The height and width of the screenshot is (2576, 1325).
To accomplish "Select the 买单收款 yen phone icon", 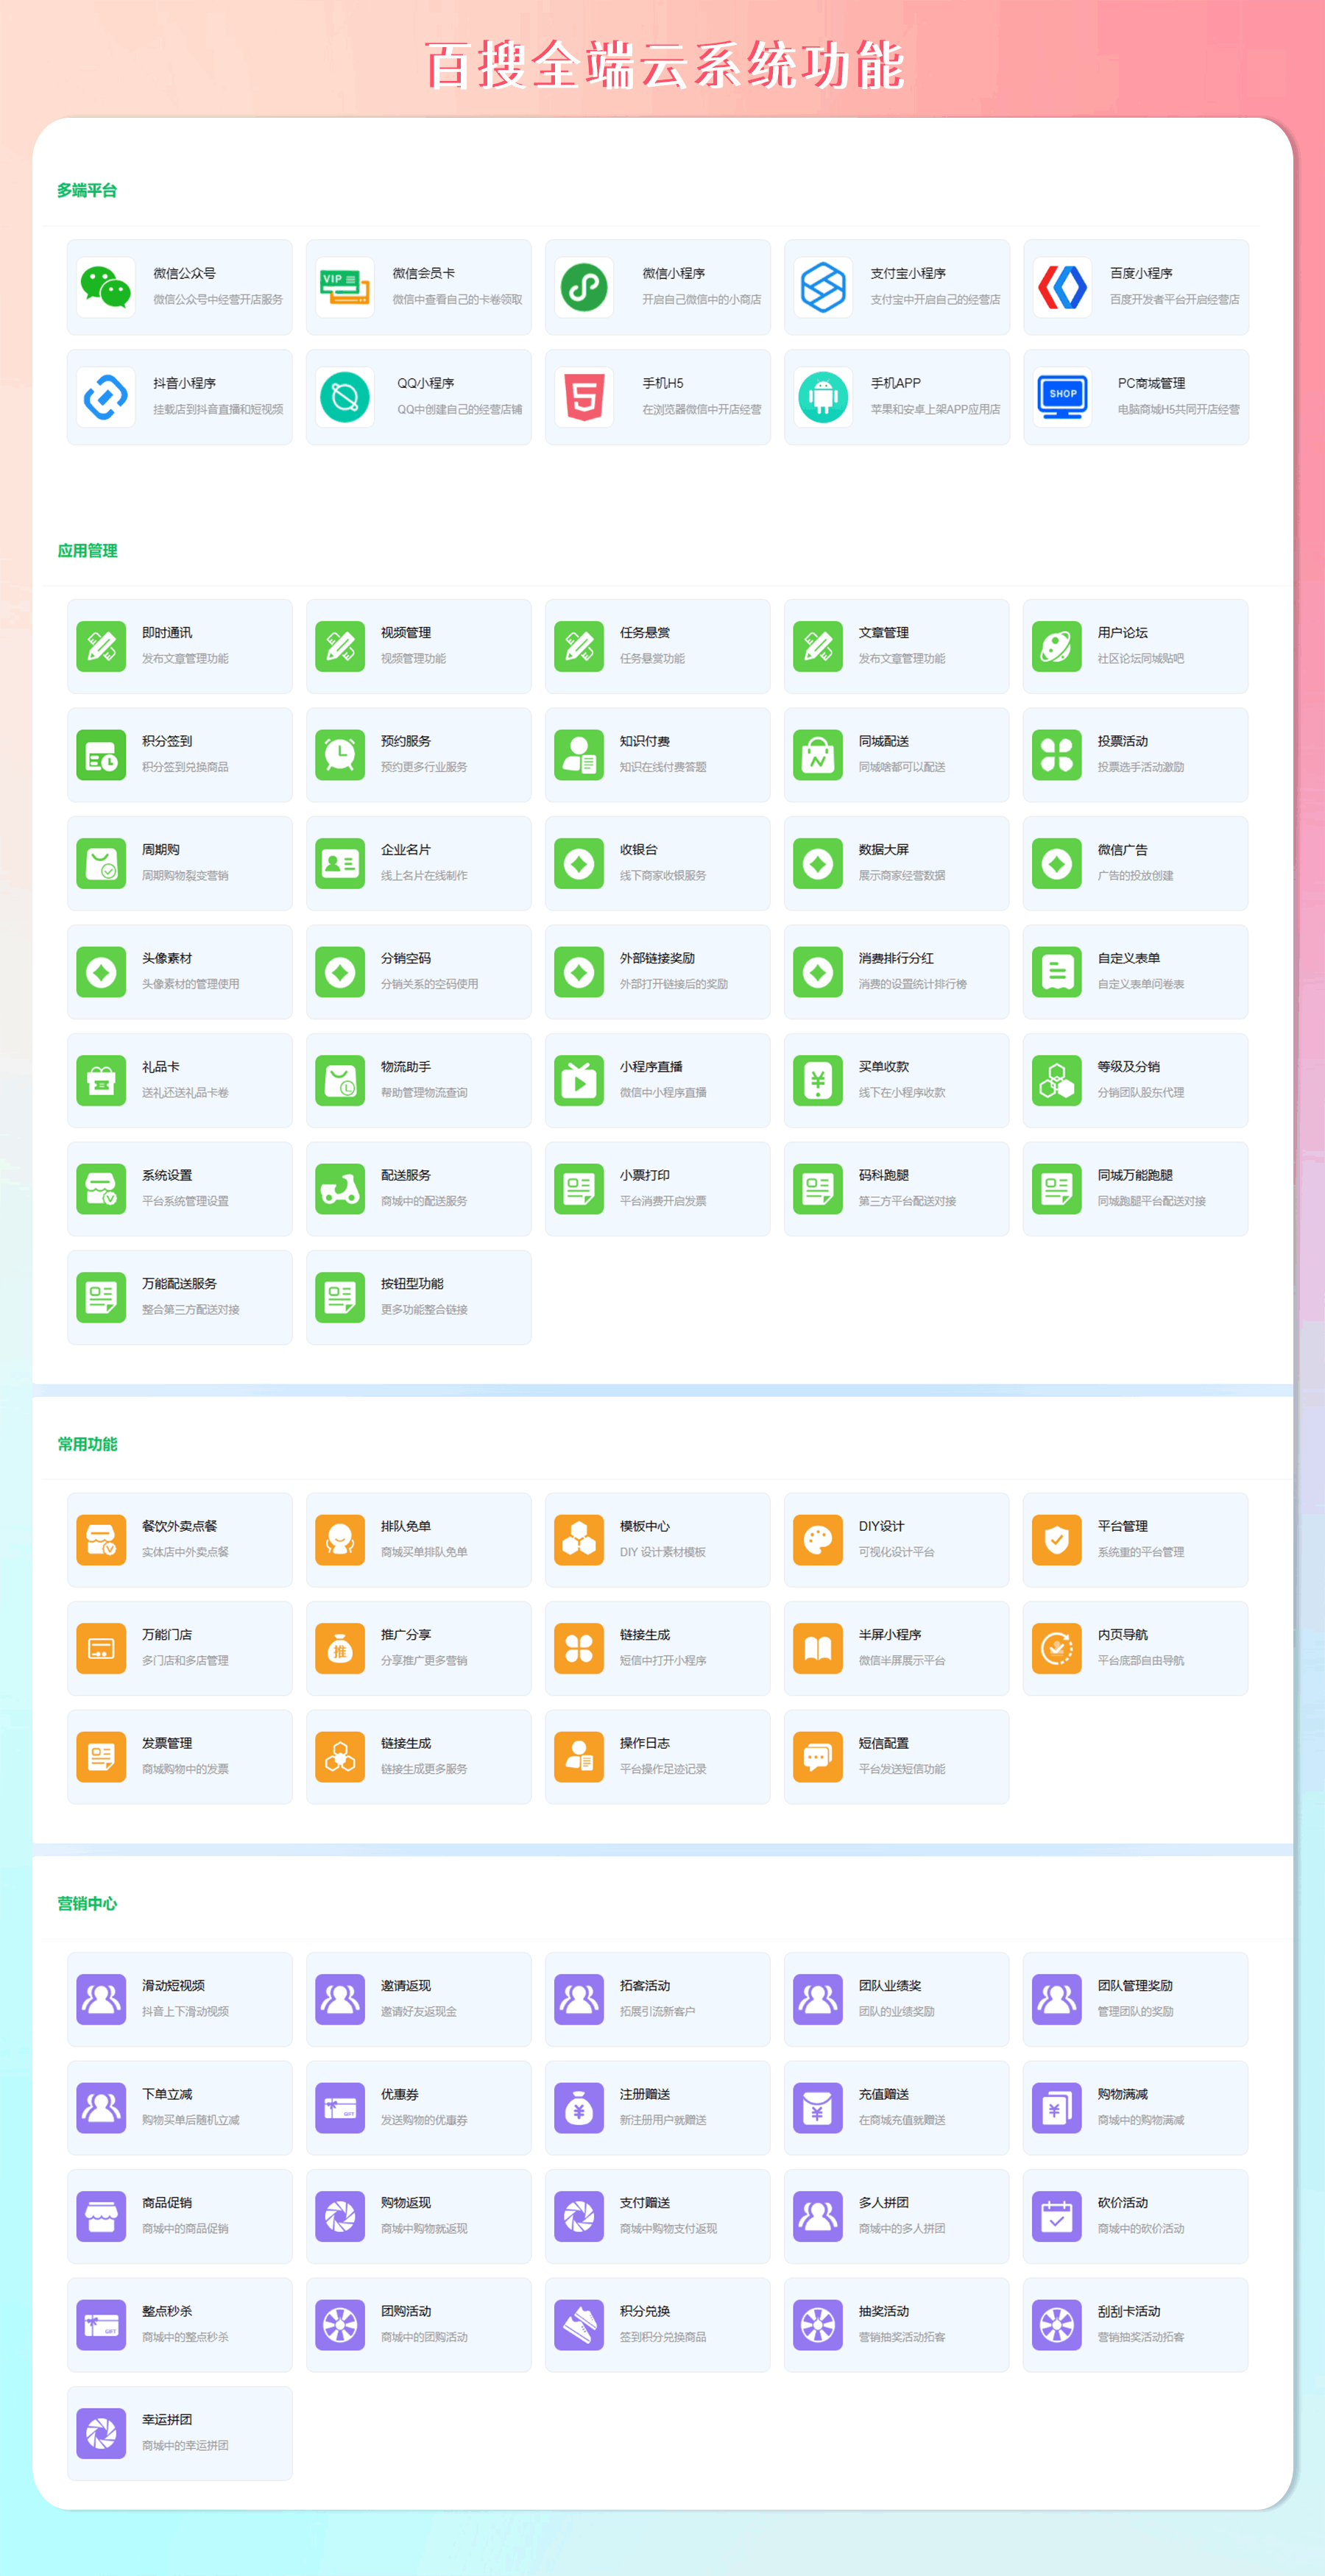I will 818,1080.
